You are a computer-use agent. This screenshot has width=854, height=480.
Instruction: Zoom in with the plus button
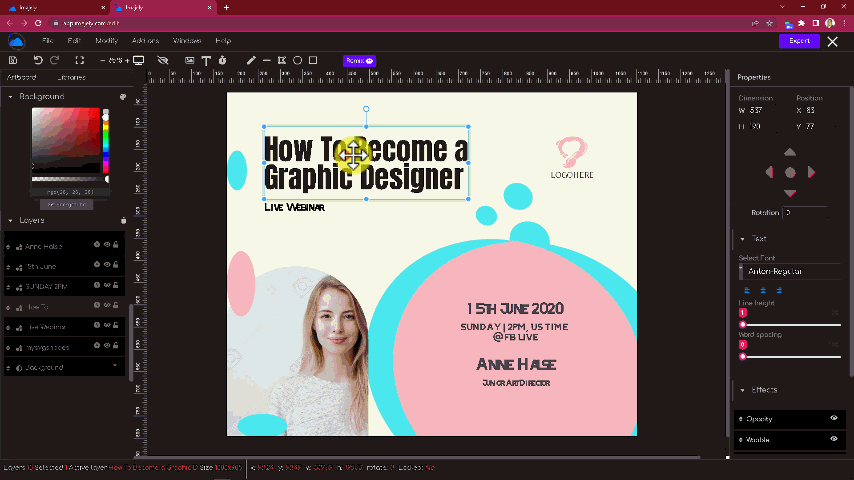point(127,60)
